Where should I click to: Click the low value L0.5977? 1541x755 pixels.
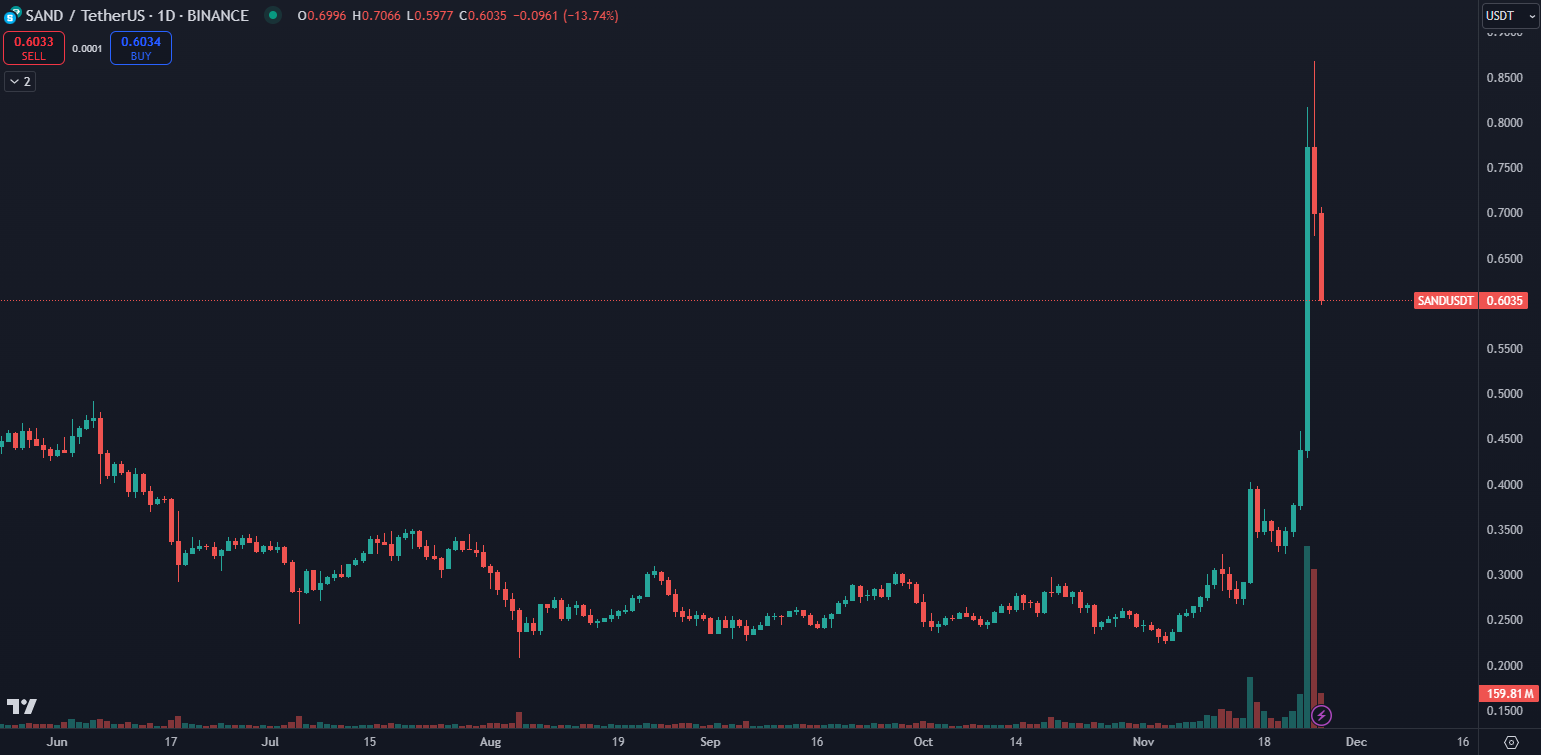coord(428,16)
